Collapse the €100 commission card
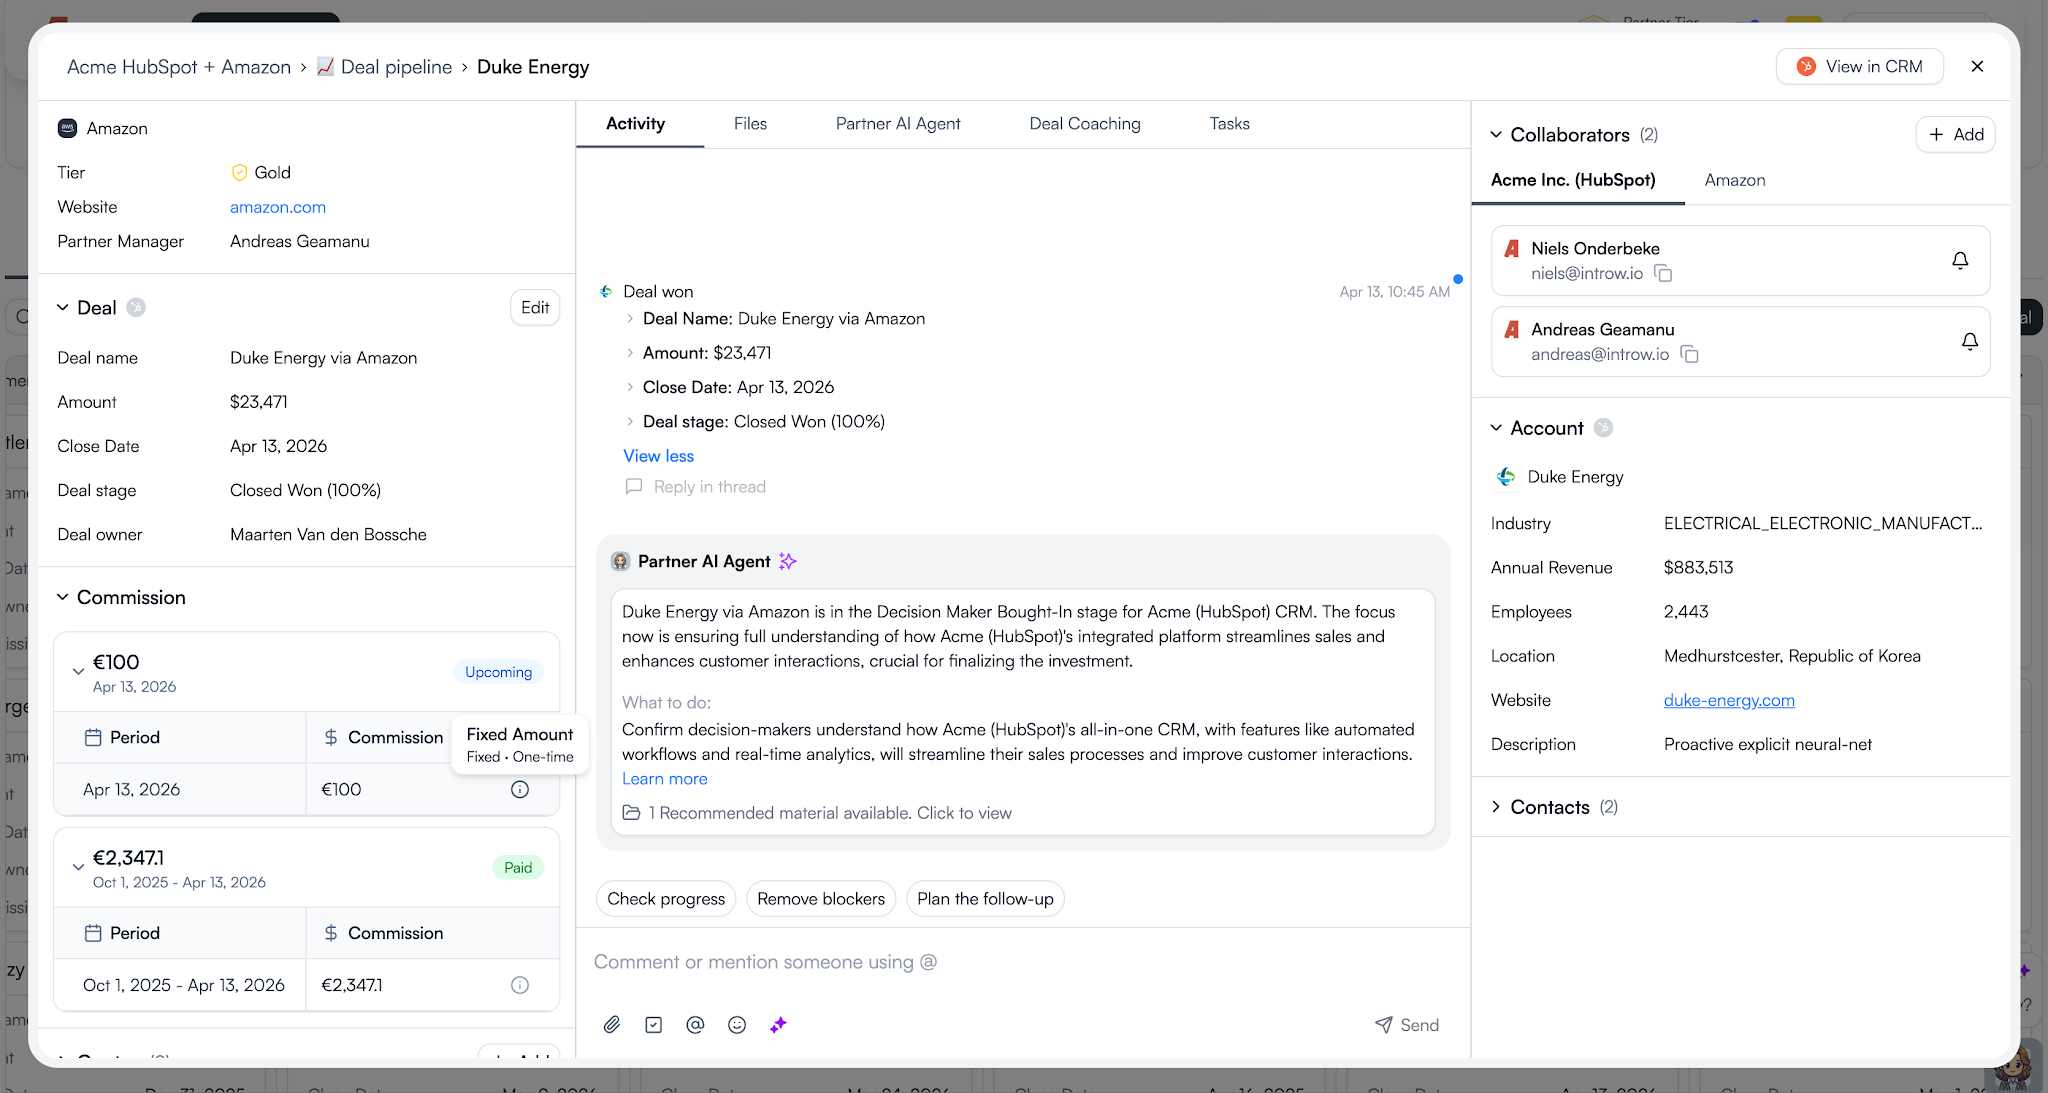This screenshot has width=2048, height=1093. coord(78,672)
